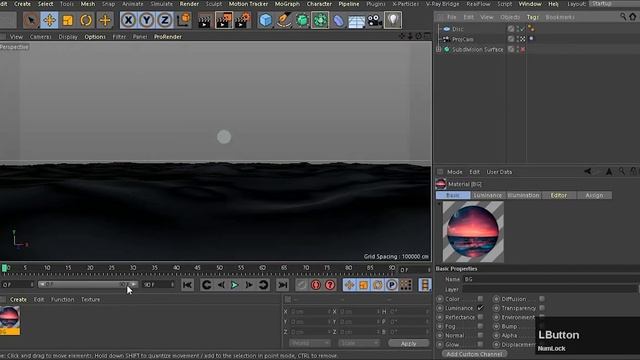640x360 pixels.
Task: Play the animation forward
Action: click(235, 285)
